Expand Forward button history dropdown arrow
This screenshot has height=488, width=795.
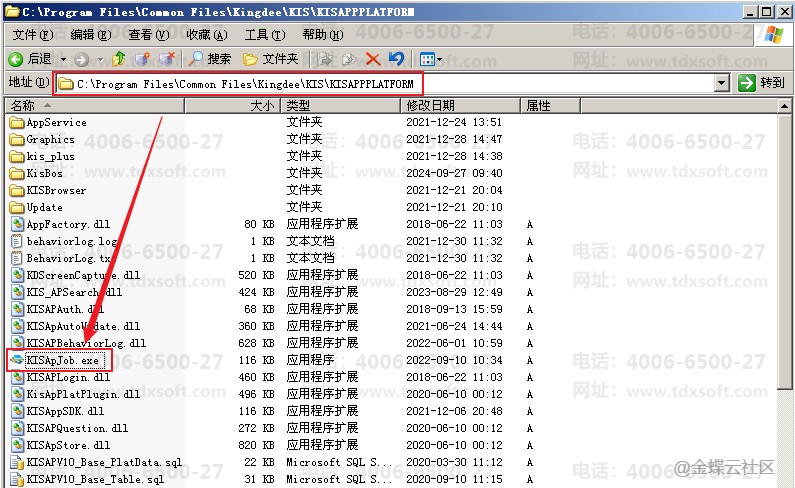point(100,60)
